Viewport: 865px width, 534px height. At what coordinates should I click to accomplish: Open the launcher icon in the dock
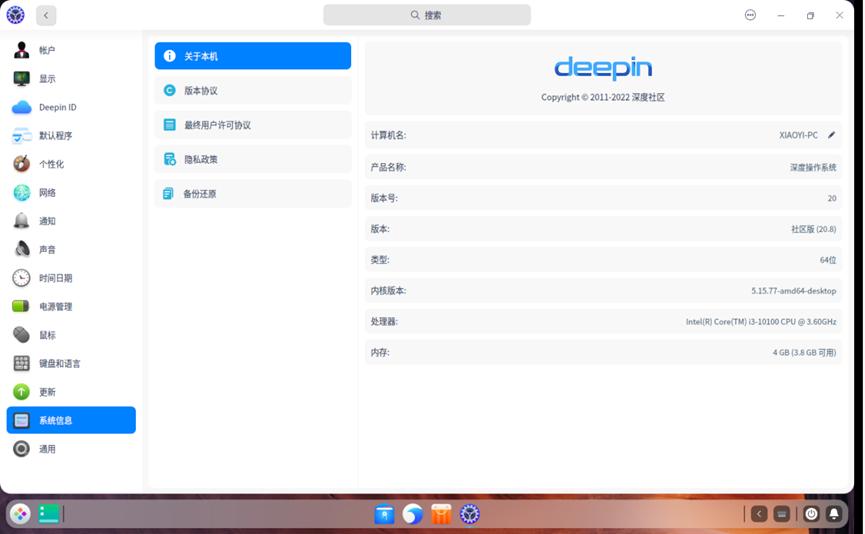click(20, 514)
